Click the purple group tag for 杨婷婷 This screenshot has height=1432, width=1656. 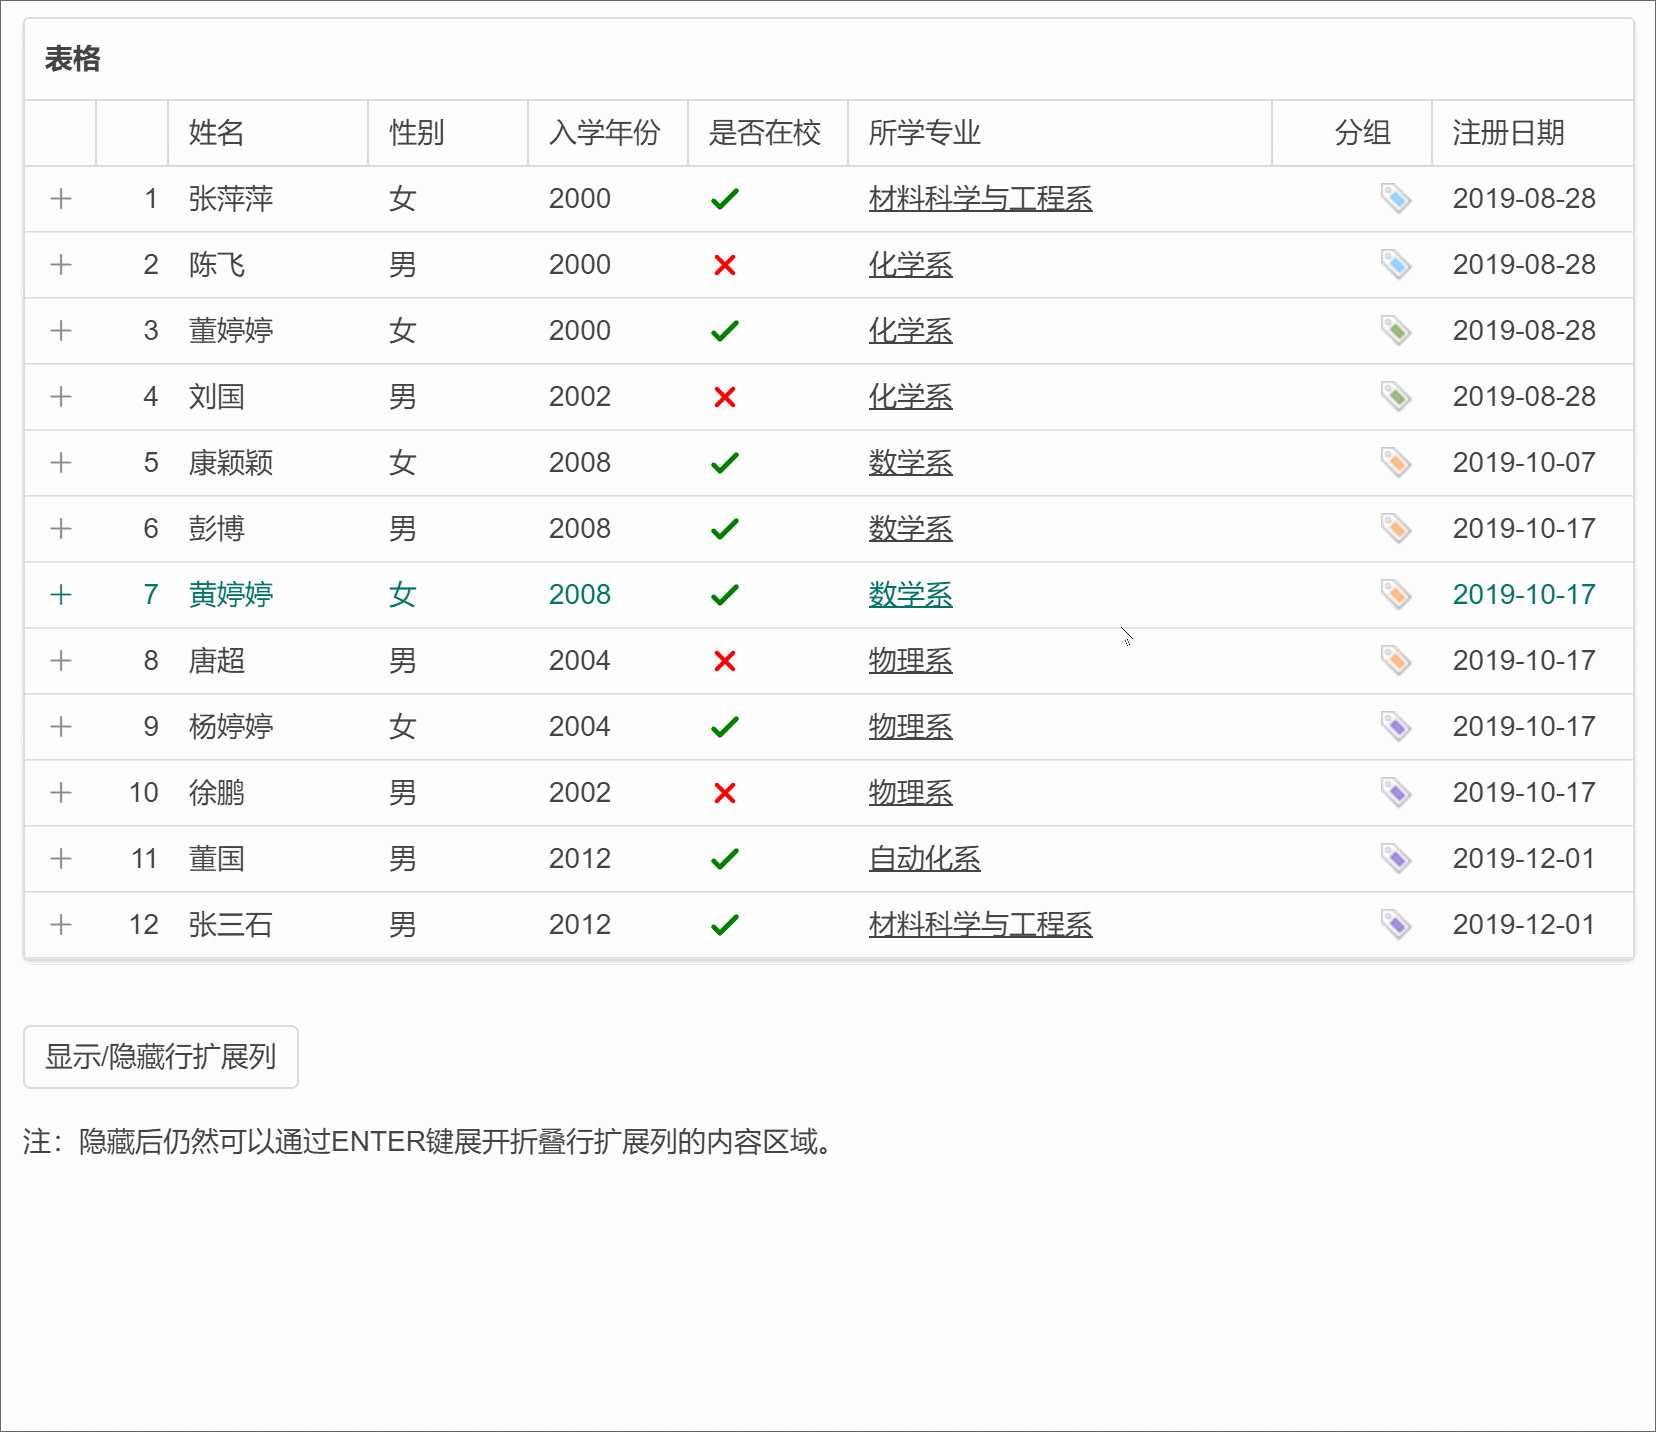1396,727
